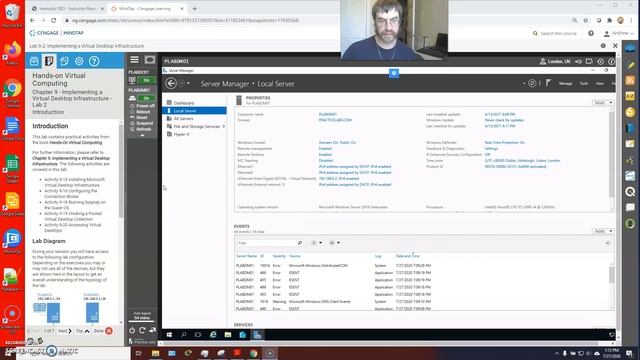Viewport: 640px width, 360px height.
Task: Click Server Manager in remote taskbar
Action: [257, 335]
